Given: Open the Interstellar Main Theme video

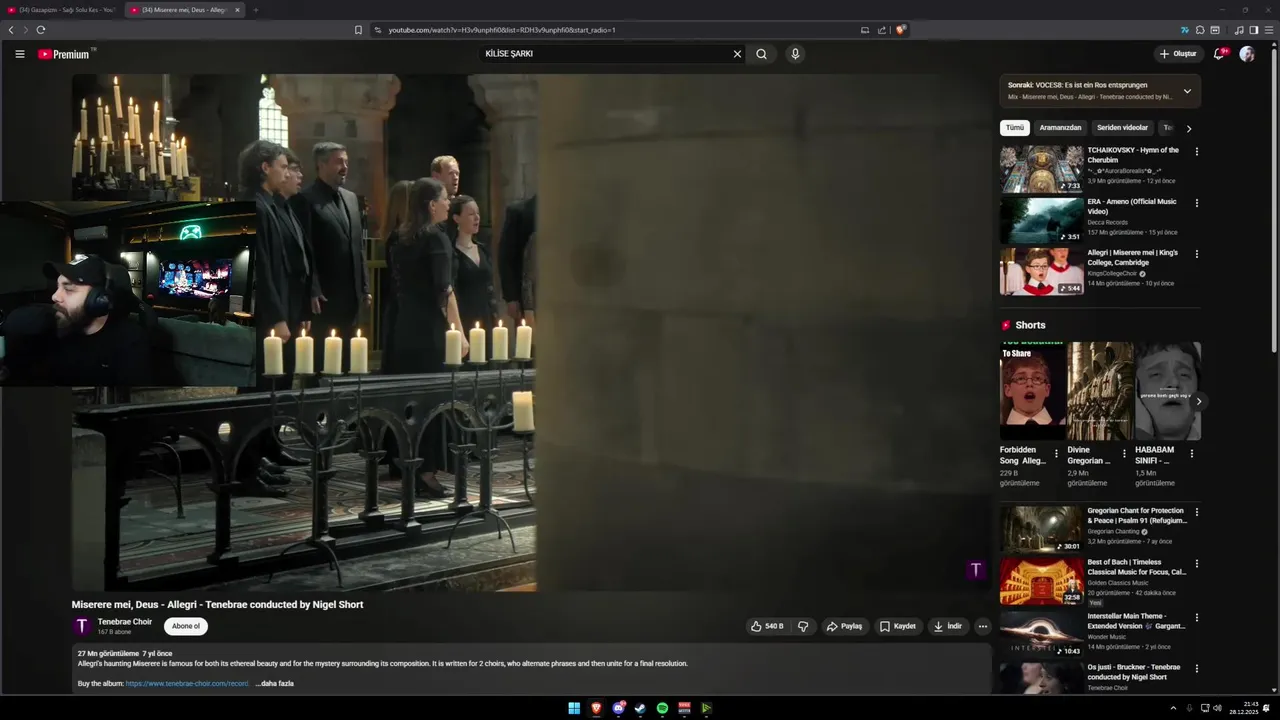Looking at the screenshot, I should (x=1041, y=634).
